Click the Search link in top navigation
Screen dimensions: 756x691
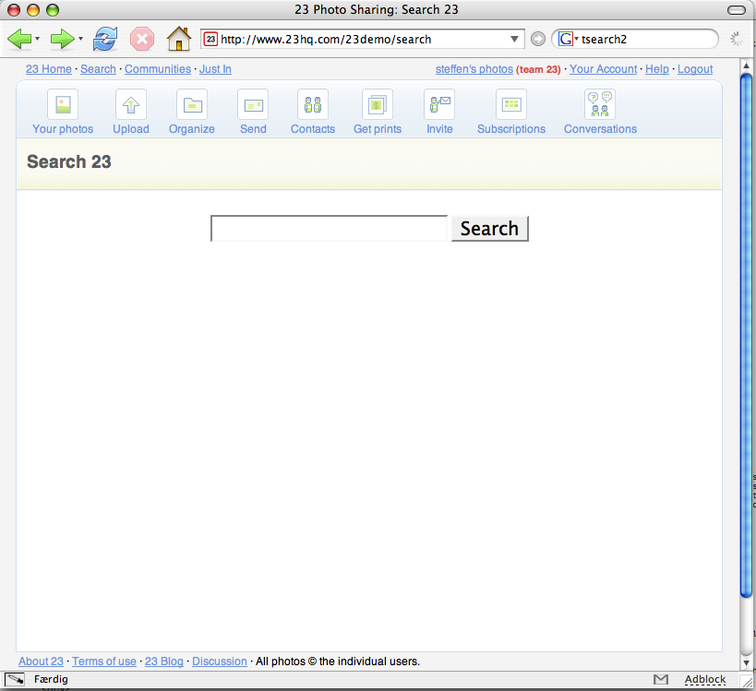[x=98, y=69]
